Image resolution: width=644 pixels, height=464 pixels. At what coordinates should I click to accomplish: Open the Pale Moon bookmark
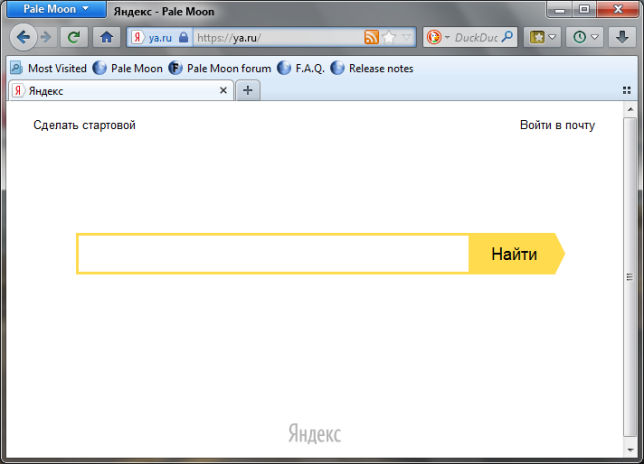127,68
